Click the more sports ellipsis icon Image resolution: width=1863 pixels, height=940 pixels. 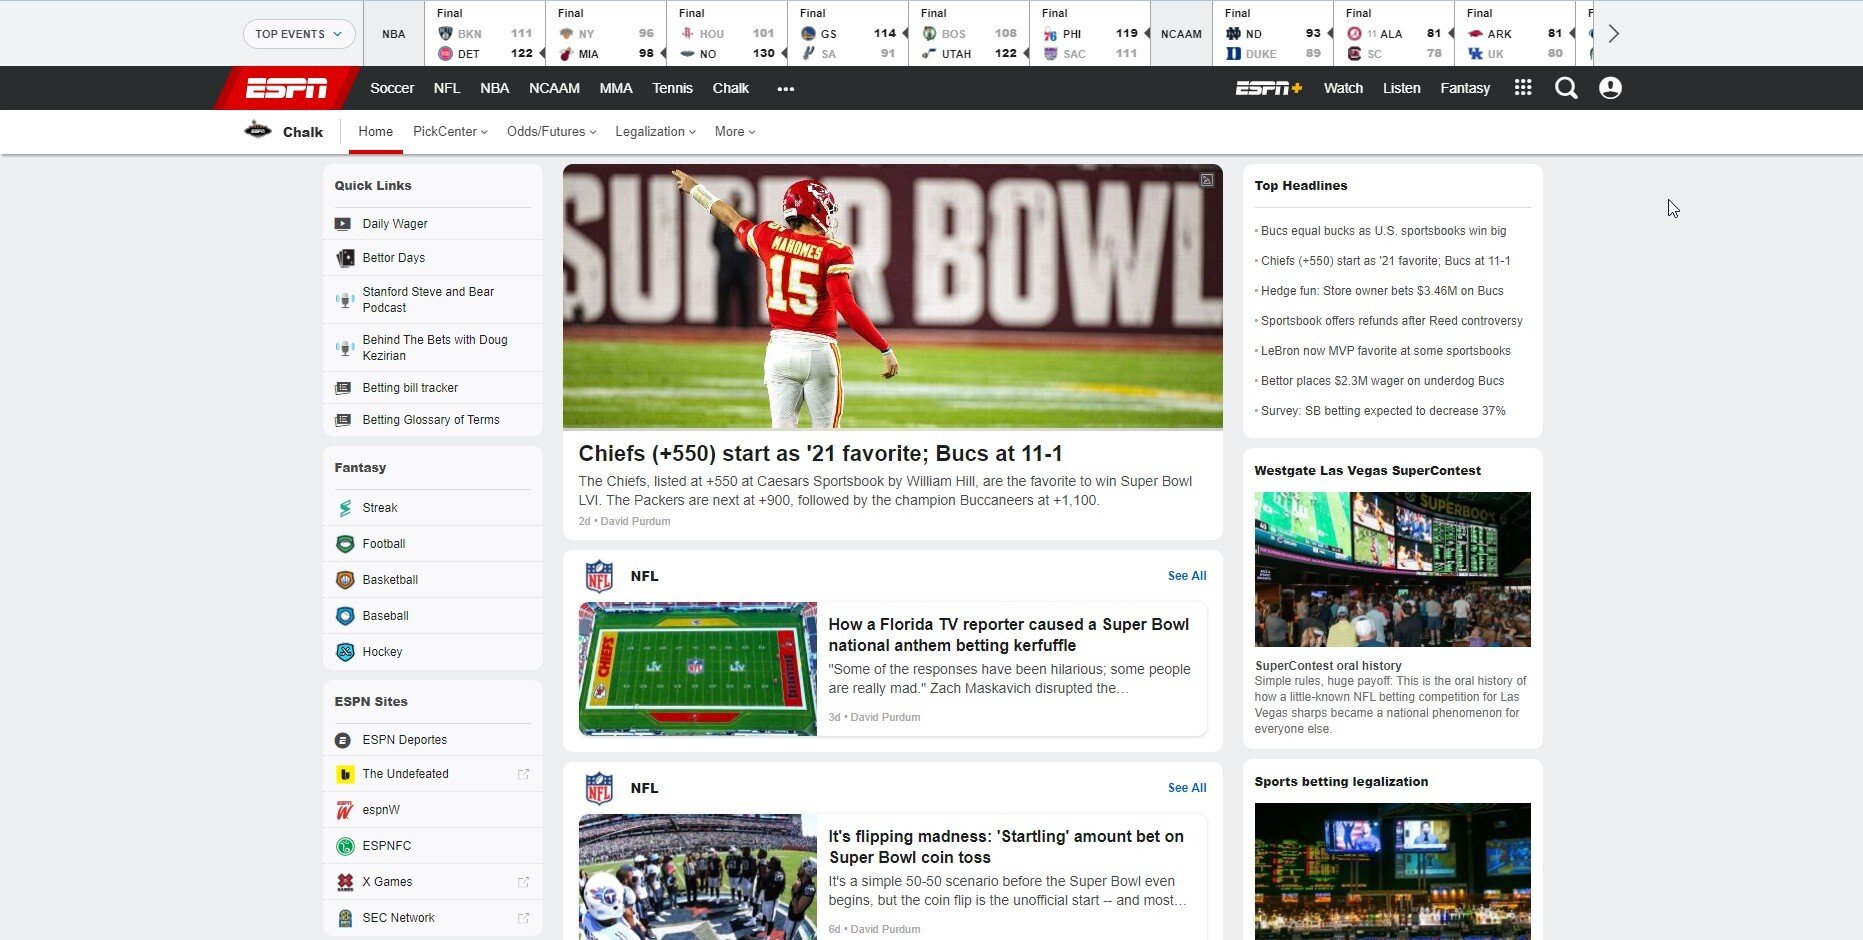pos(786,89)
